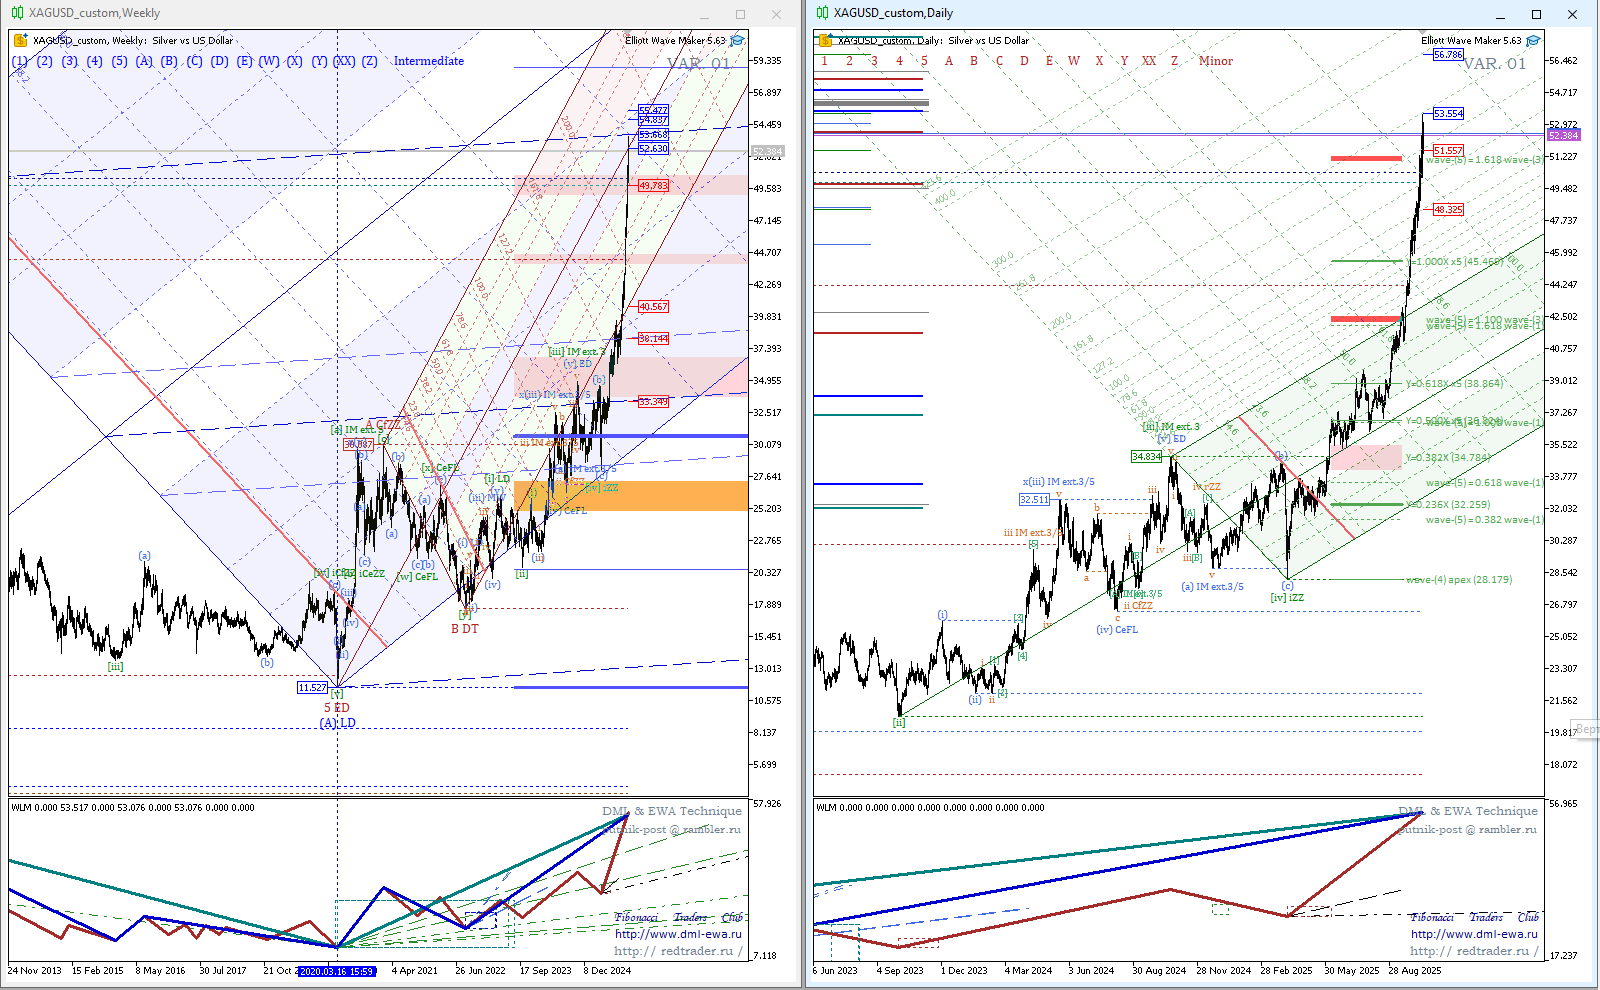Select the red 5 wave label in Daily chart
Viewport: 1600px width, 990px height.
[x=924, y=61]
